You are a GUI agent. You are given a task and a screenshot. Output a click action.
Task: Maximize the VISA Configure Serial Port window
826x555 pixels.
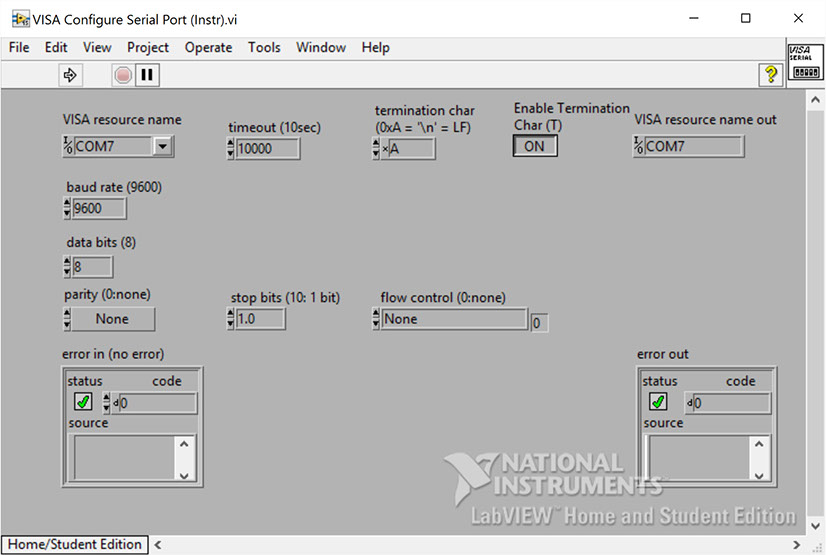pos(745,18)
